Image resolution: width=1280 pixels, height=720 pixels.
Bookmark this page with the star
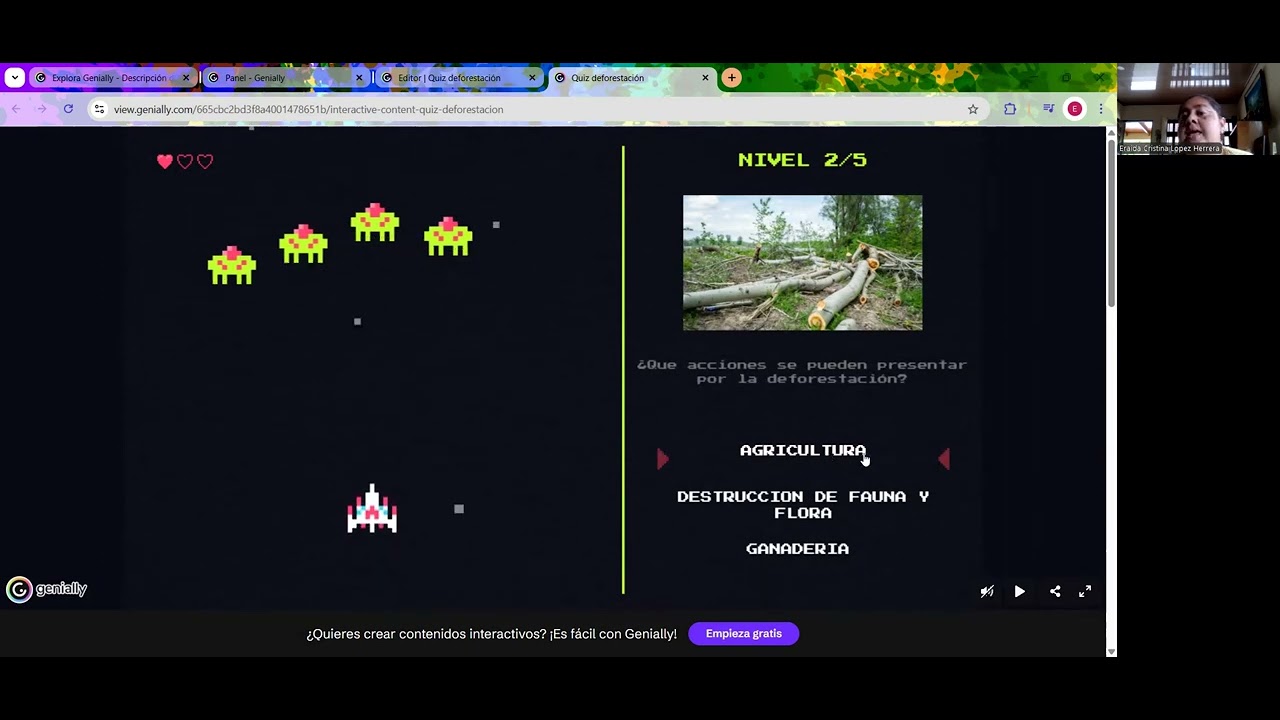point(972,109)
